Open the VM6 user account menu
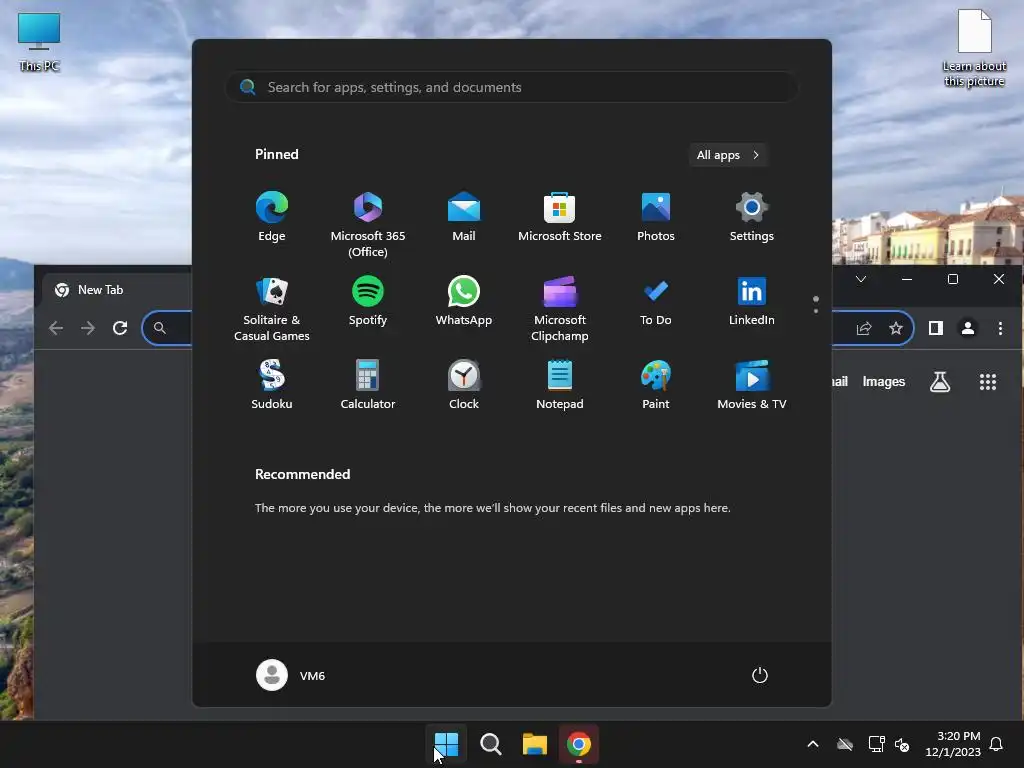Viewport: 1024px width, 768px height. point(291,675)
